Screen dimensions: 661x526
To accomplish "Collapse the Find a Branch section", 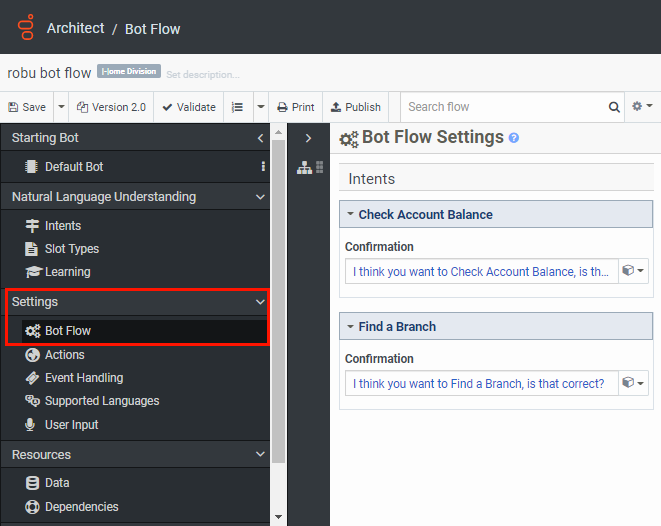I will pos(350,326).
